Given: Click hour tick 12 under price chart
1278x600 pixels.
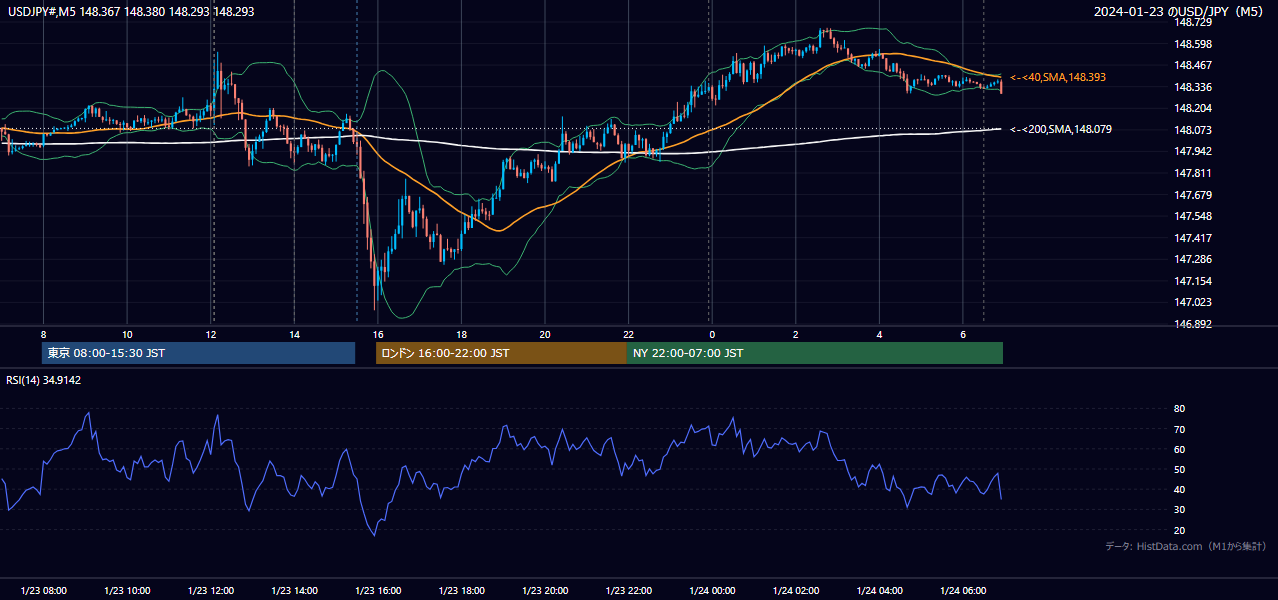Looking at the screenshot, I should [x=211, y=334].
